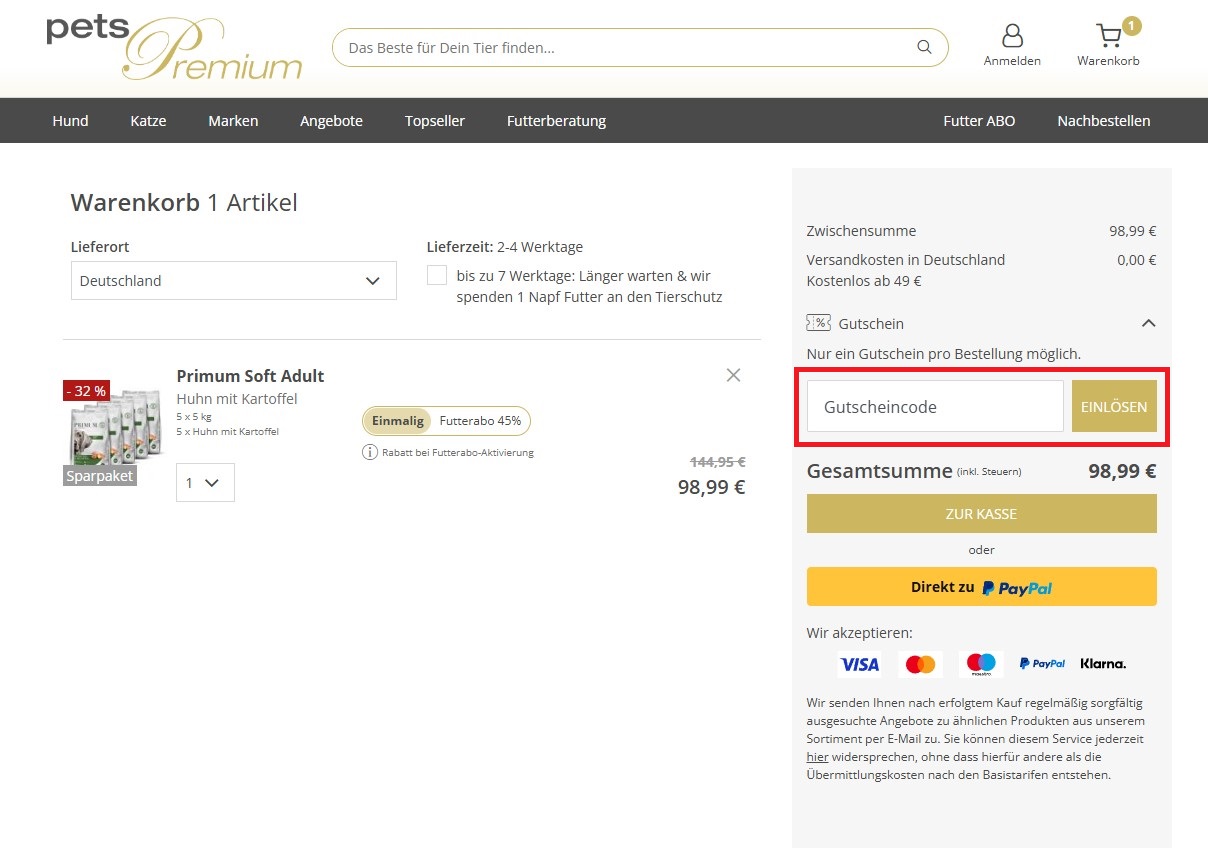Click the cart count badge
The height and width of the screenshot is (868, 1208).
(1131, 26)
